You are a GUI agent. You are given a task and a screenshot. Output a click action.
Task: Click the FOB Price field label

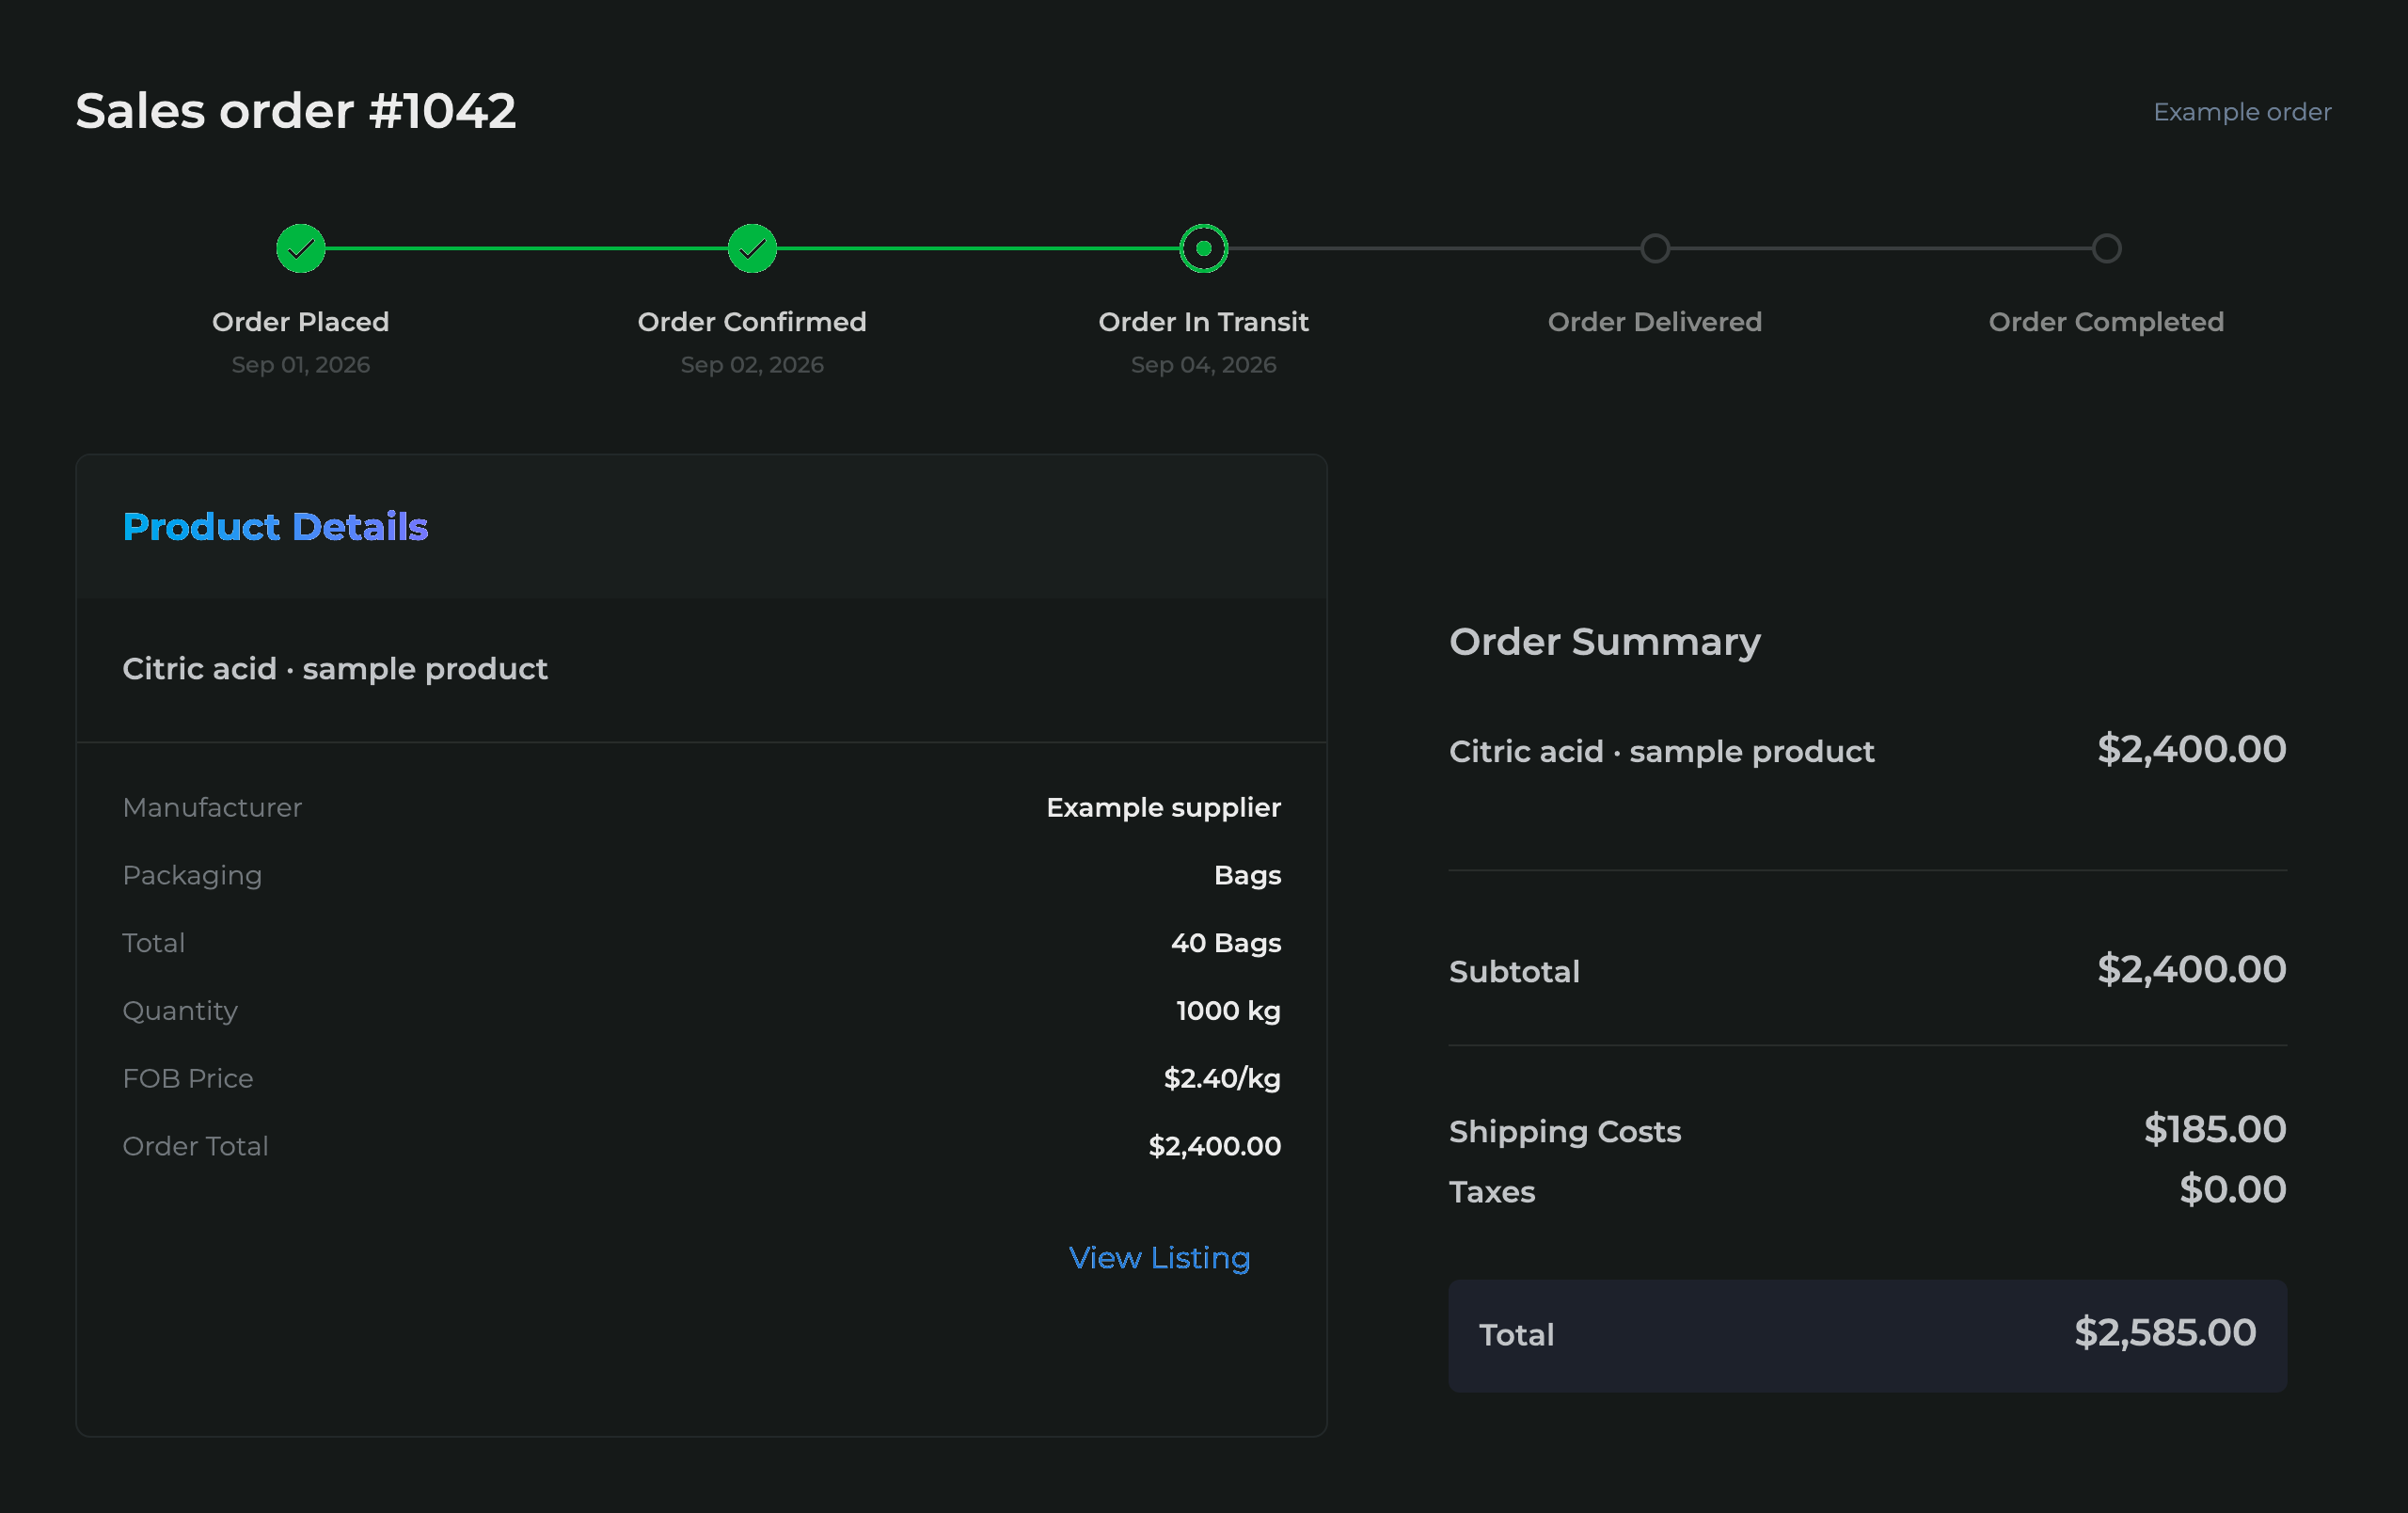coord(188,1078)
